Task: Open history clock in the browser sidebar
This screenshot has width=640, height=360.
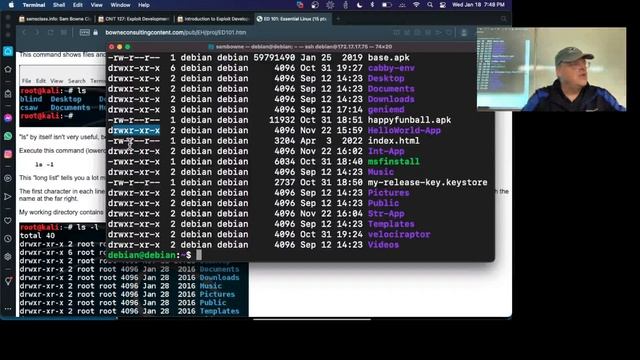Action: (x=8, y=239)
